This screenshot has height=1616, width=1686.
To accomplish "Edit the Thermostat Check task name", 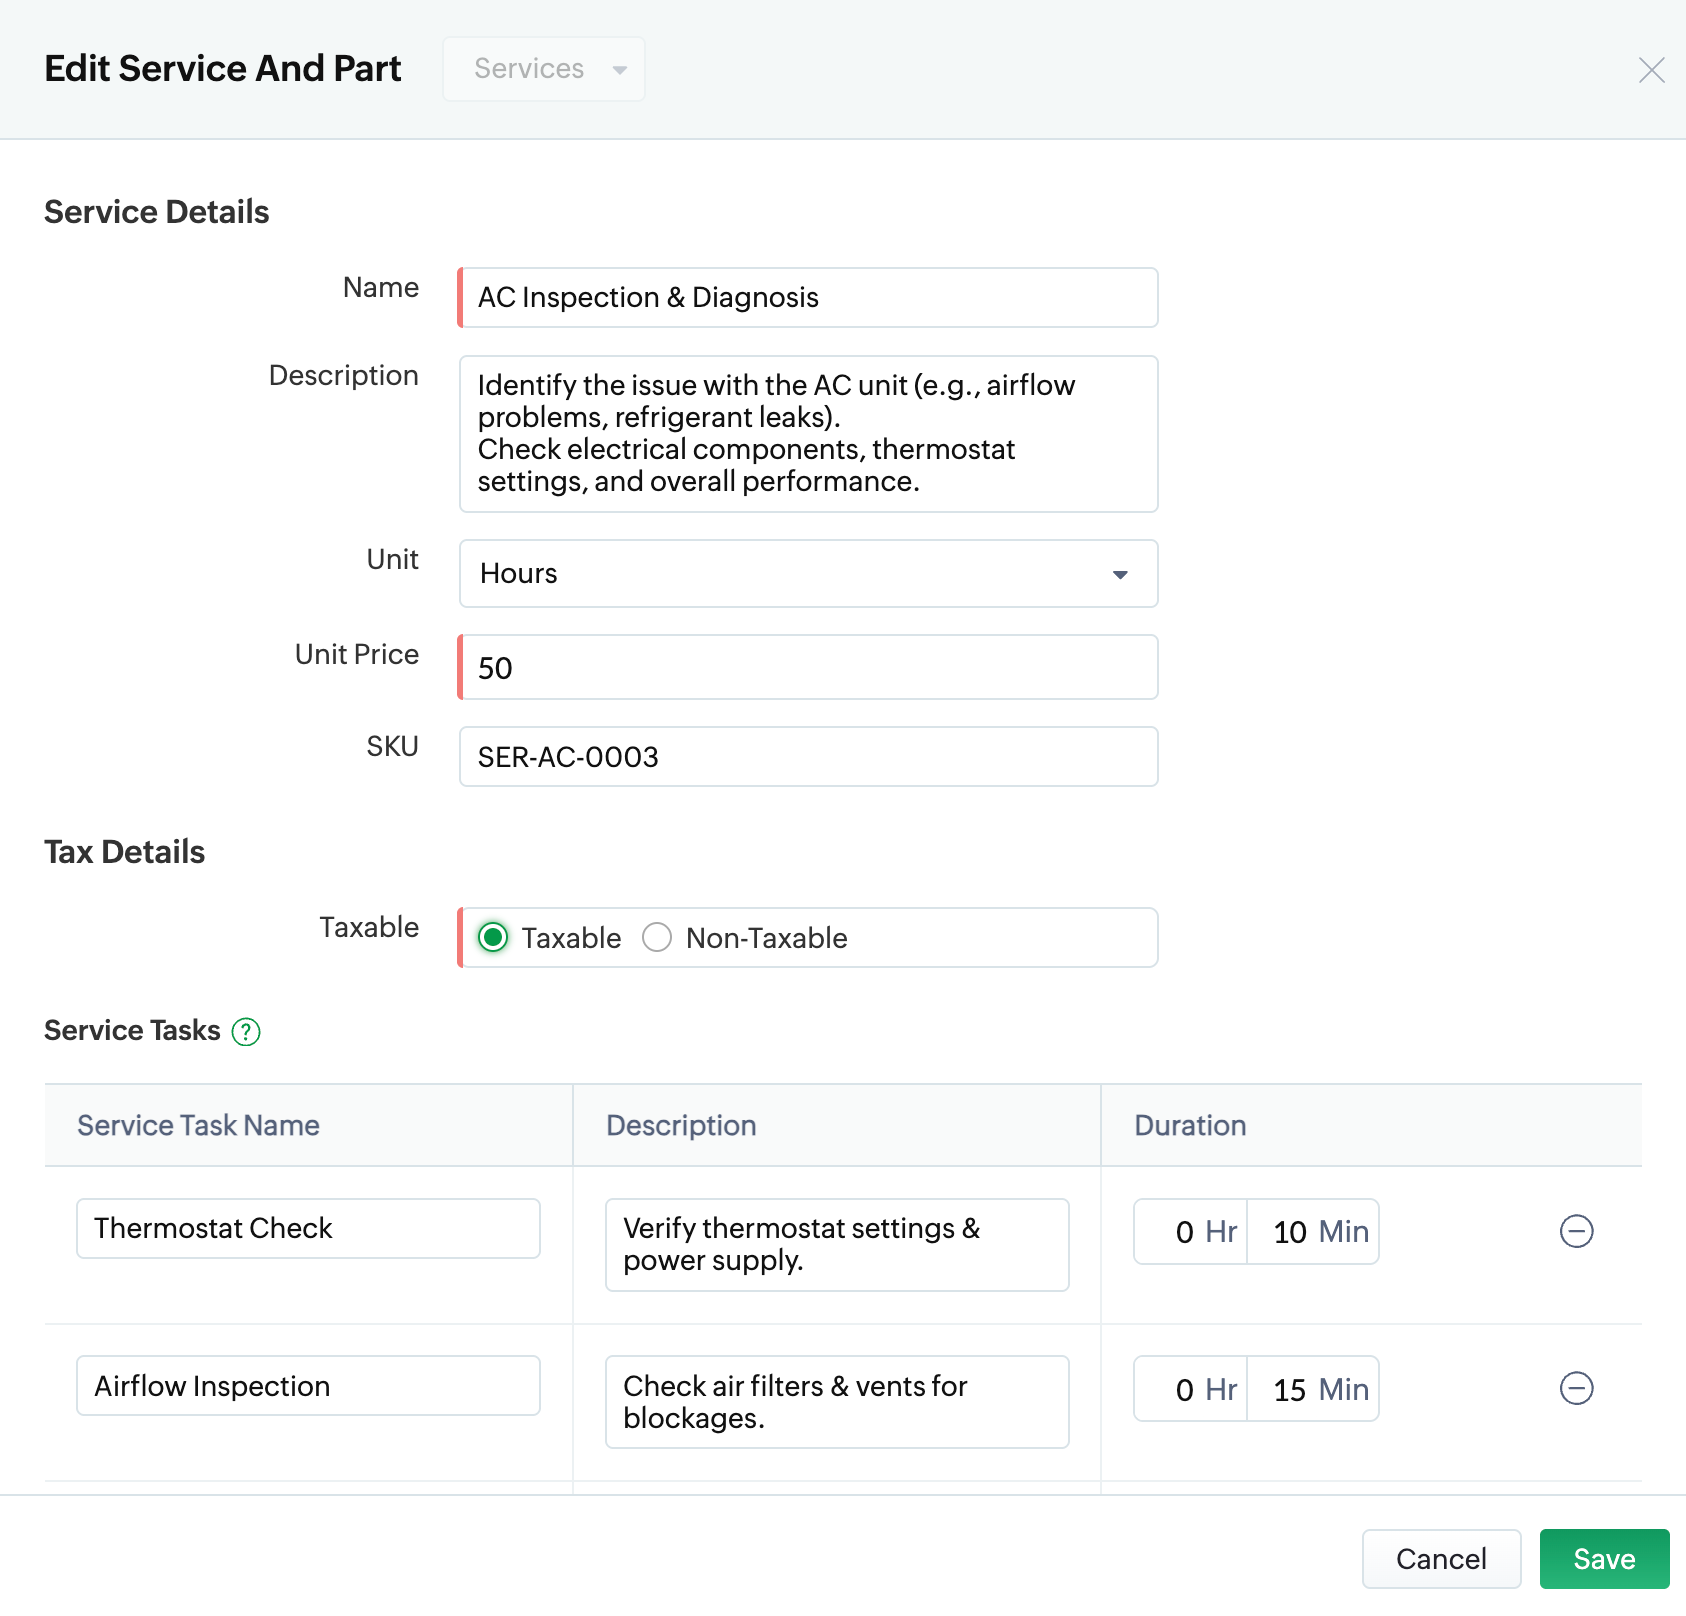I will (308, 1229).
